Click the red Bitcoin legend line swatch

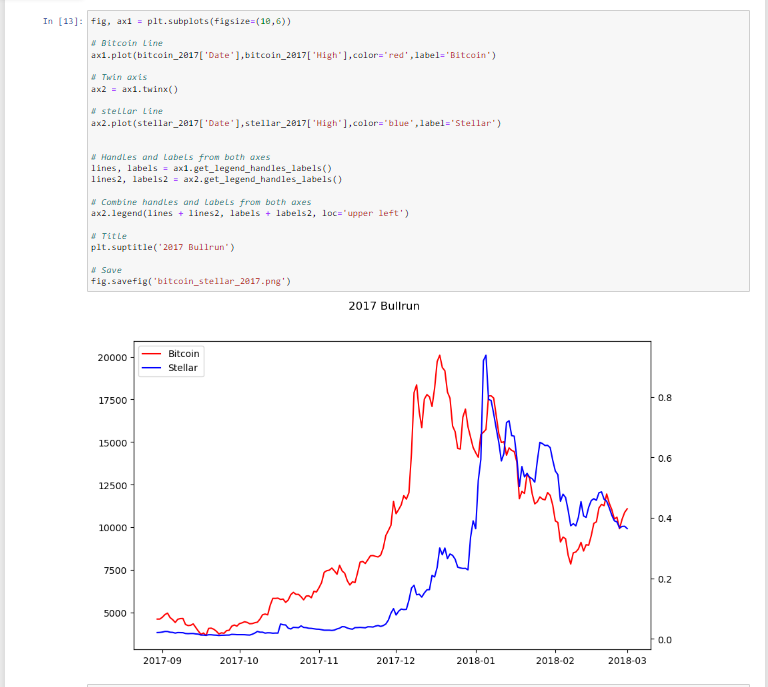pos(151,354)
